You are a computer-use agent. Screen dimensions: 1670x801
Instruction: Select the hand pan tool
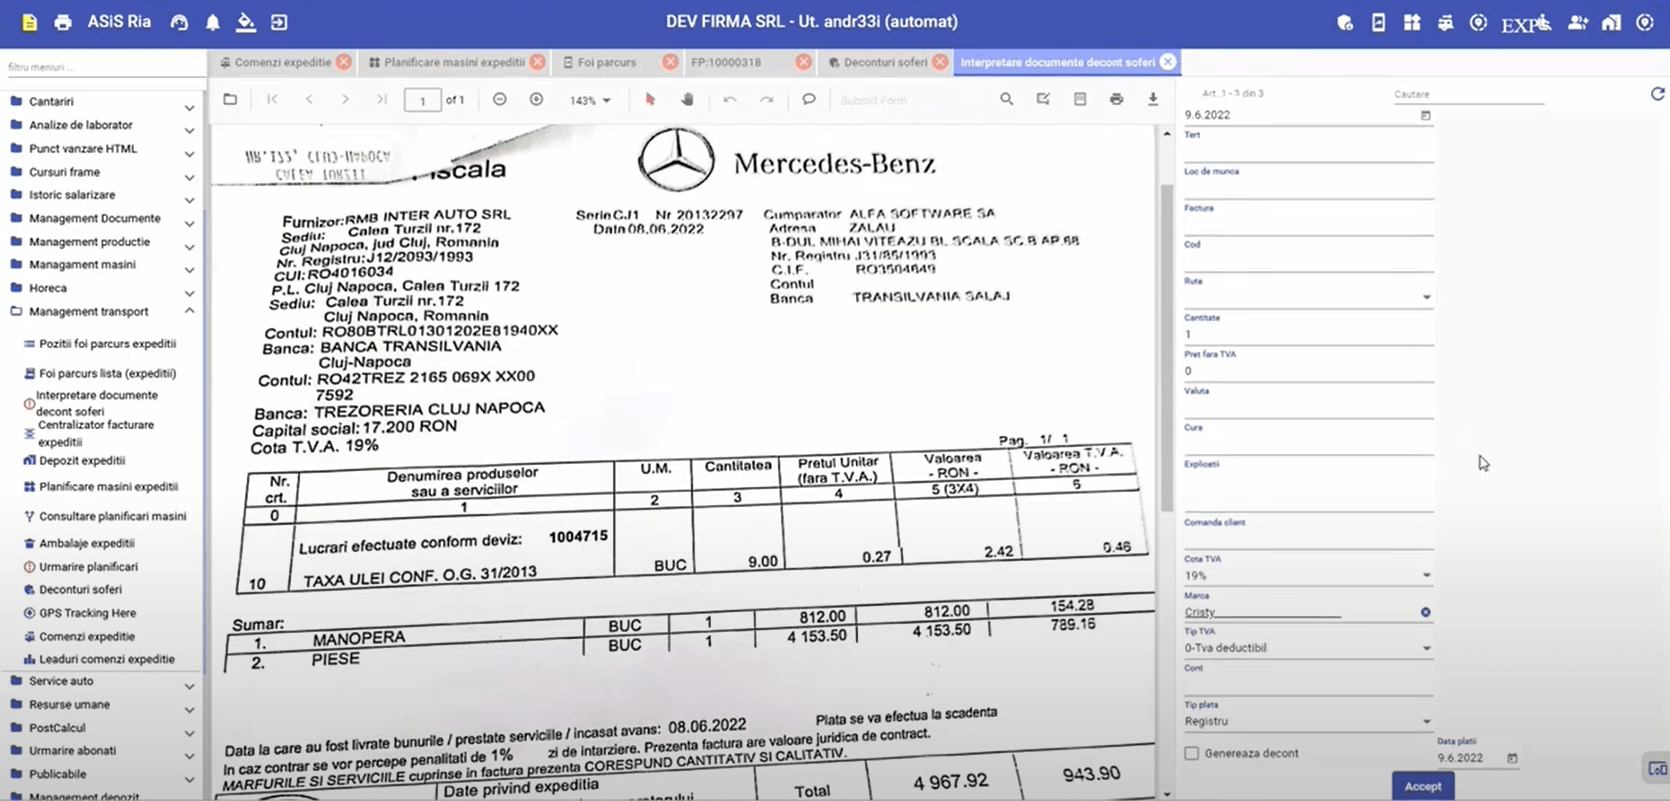click(687, 100)
